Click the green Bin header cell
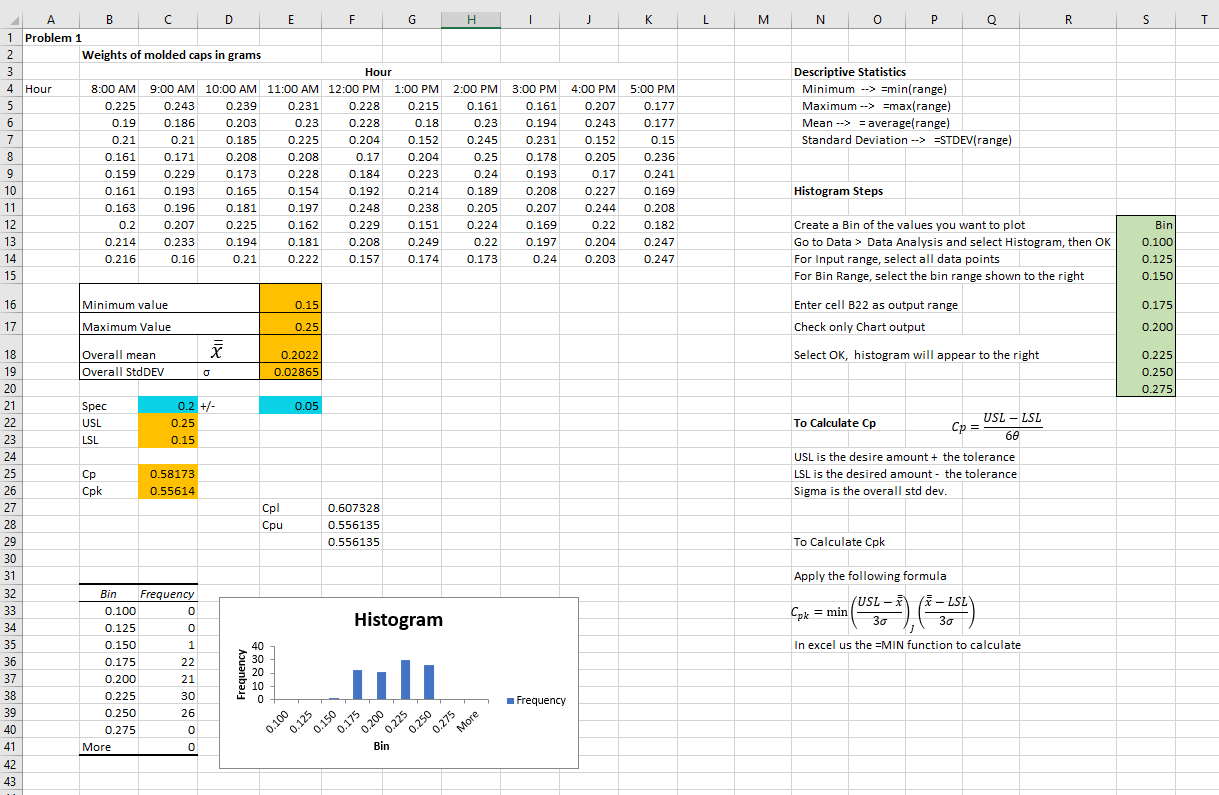This screenshot has height=795, width=1219. tap(1145, 225)
